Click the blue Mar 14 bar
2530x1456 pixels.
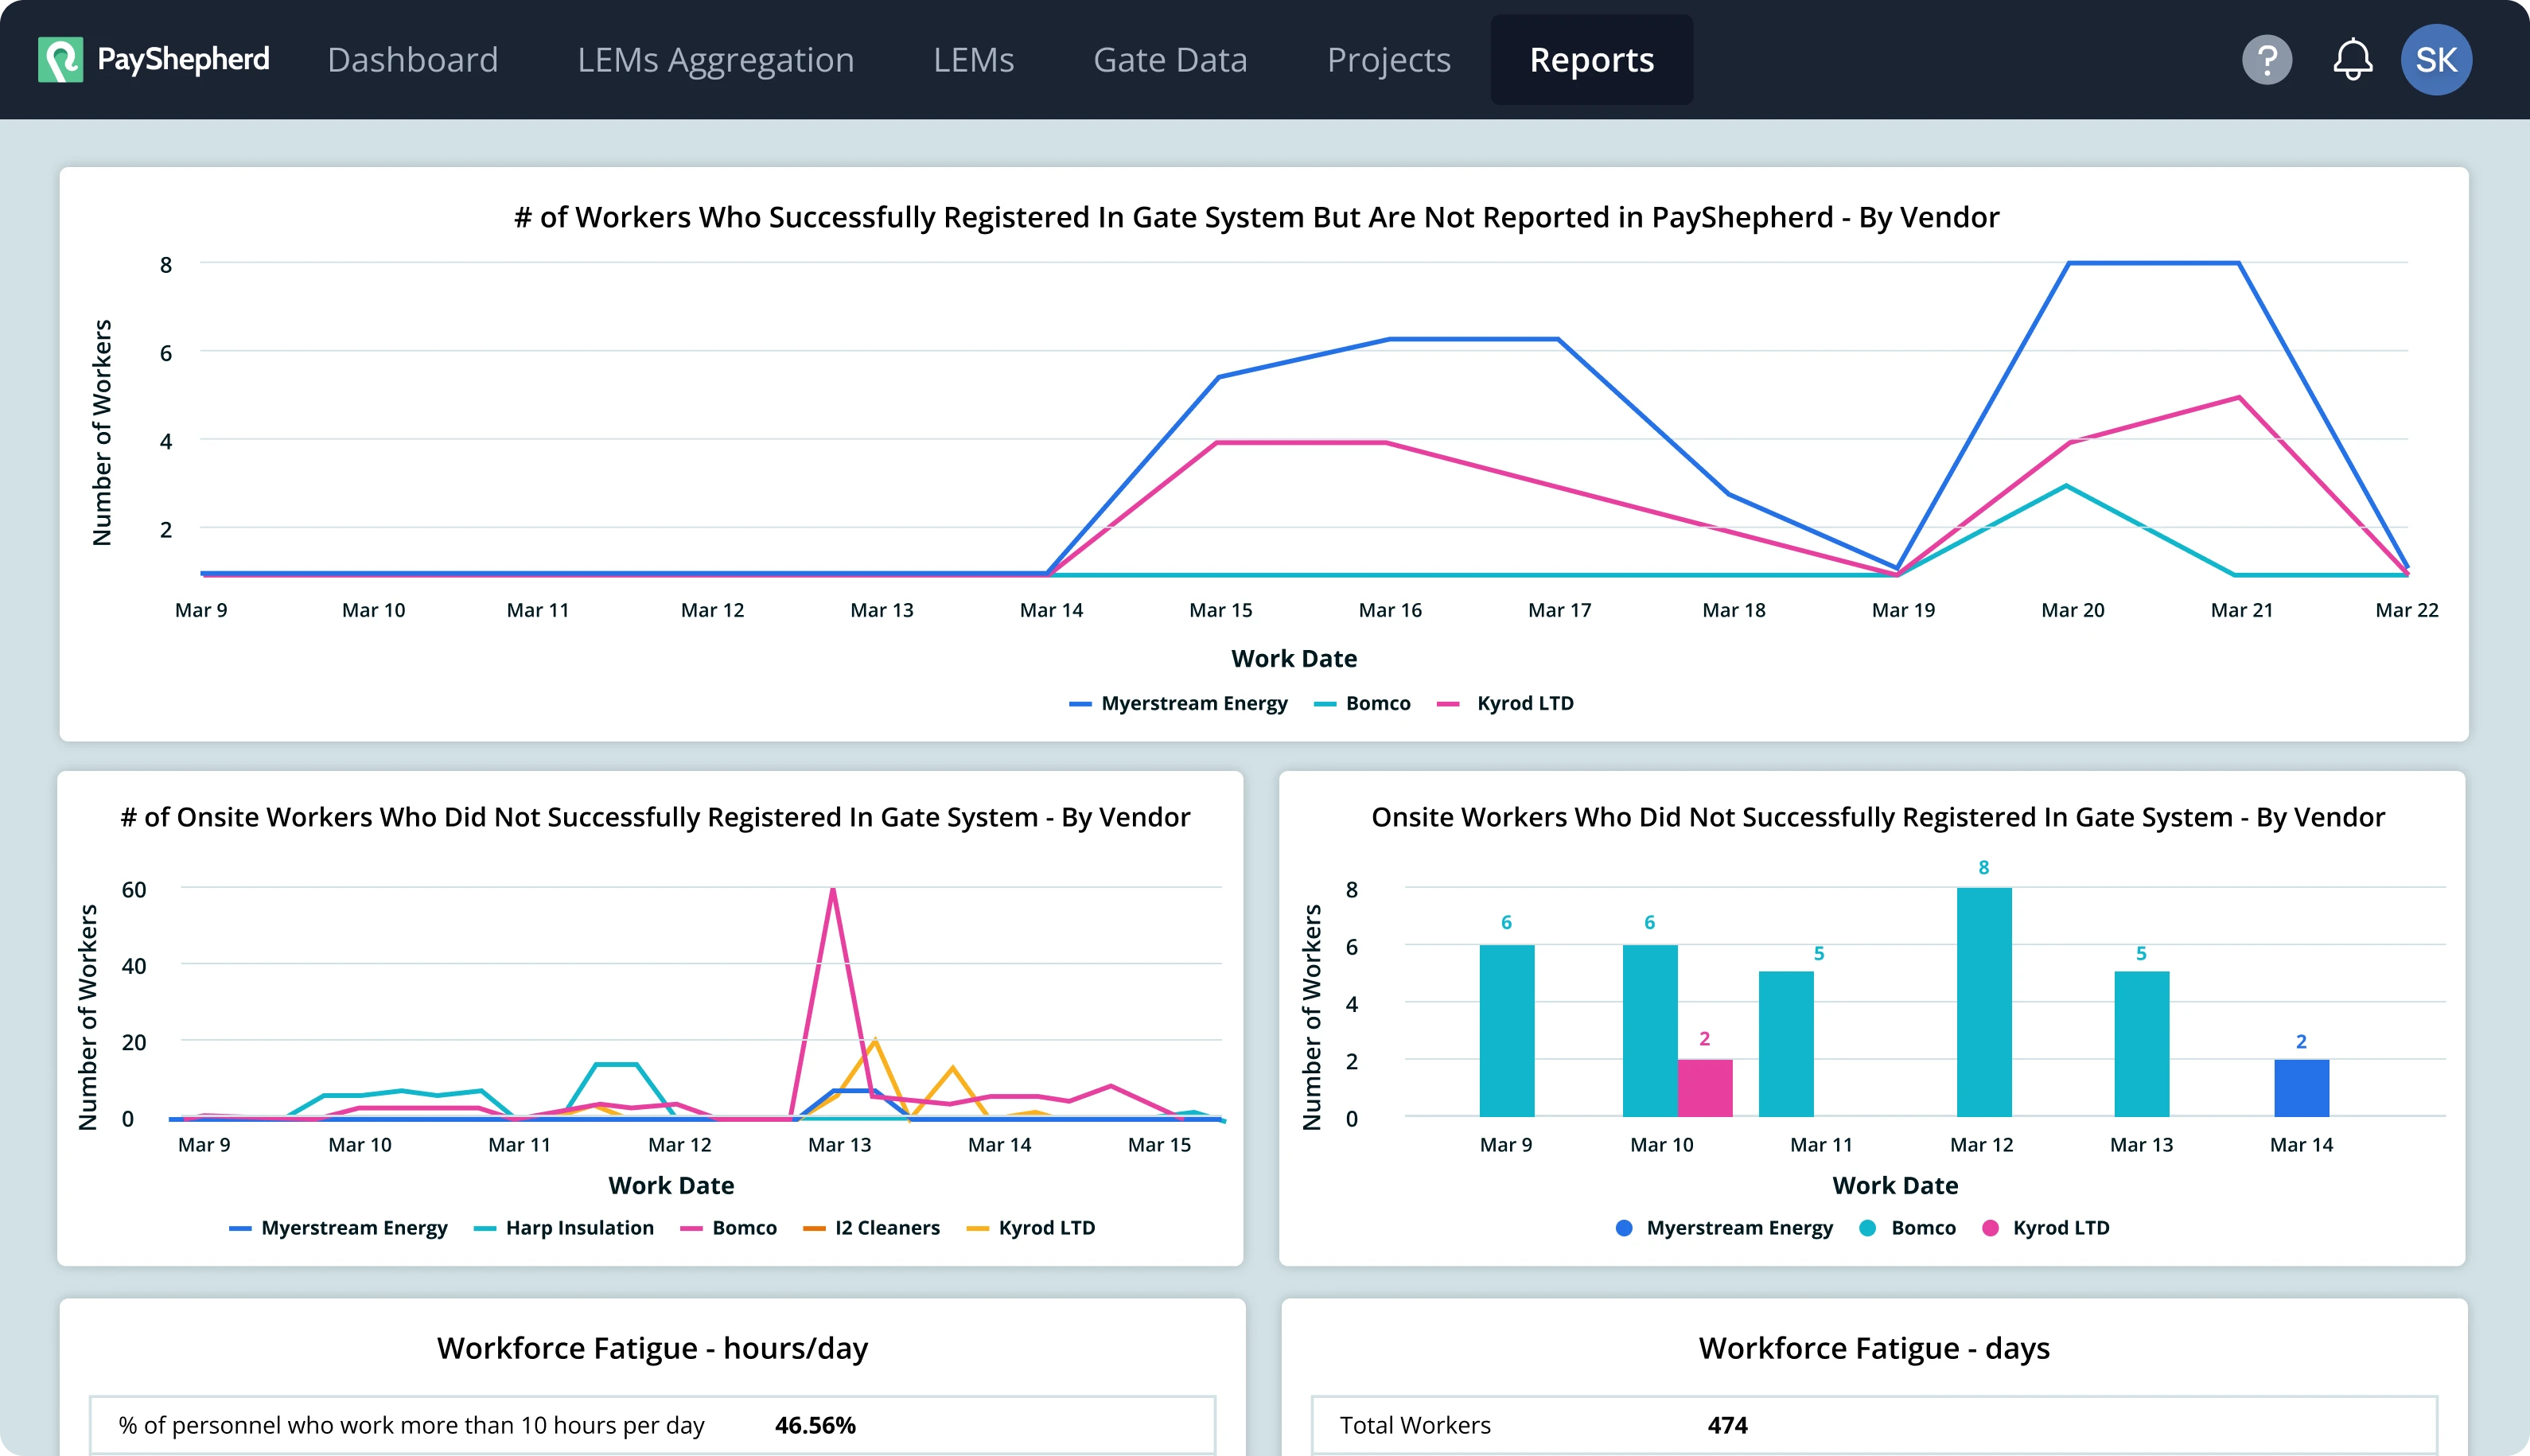click(x=2300, y=1087)
